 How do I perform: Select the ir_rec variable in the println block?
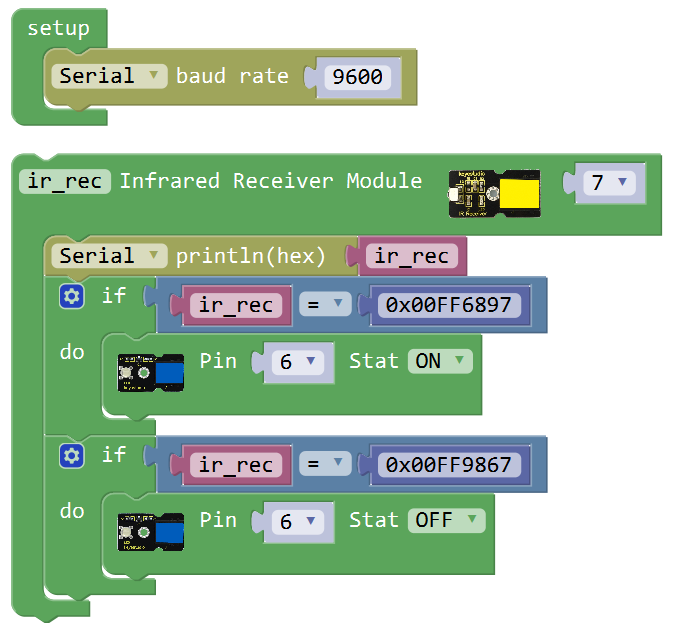click(411, 256)
